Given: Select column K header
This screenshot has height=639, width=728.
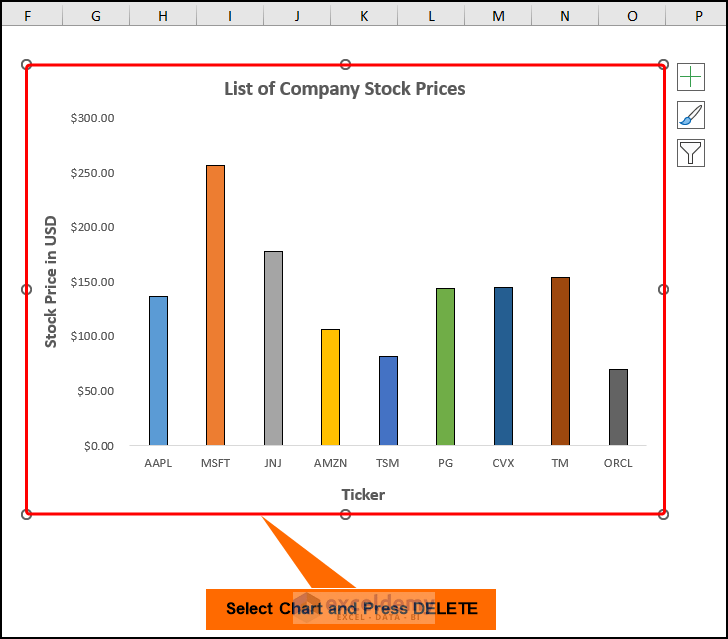Looking at the screenshot, I should (364, 16).
